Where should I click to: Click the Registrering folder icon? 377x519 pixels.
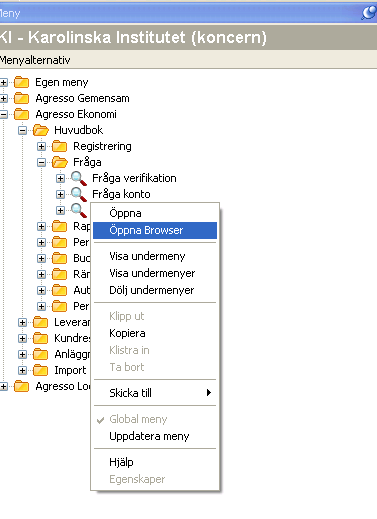(60, 146)
